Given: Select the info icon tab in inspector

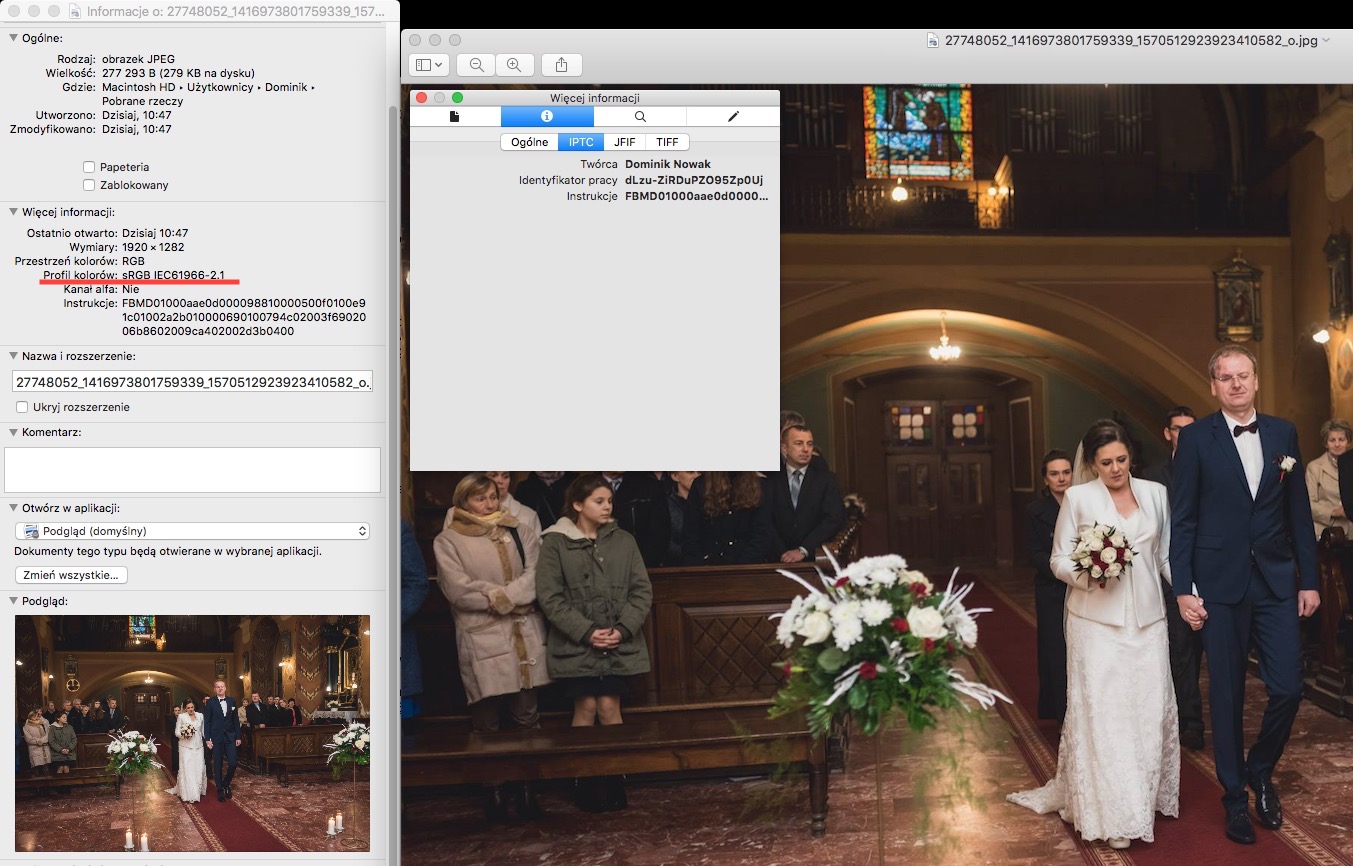Looking at the screenshot, I should (x=547, y=117).
